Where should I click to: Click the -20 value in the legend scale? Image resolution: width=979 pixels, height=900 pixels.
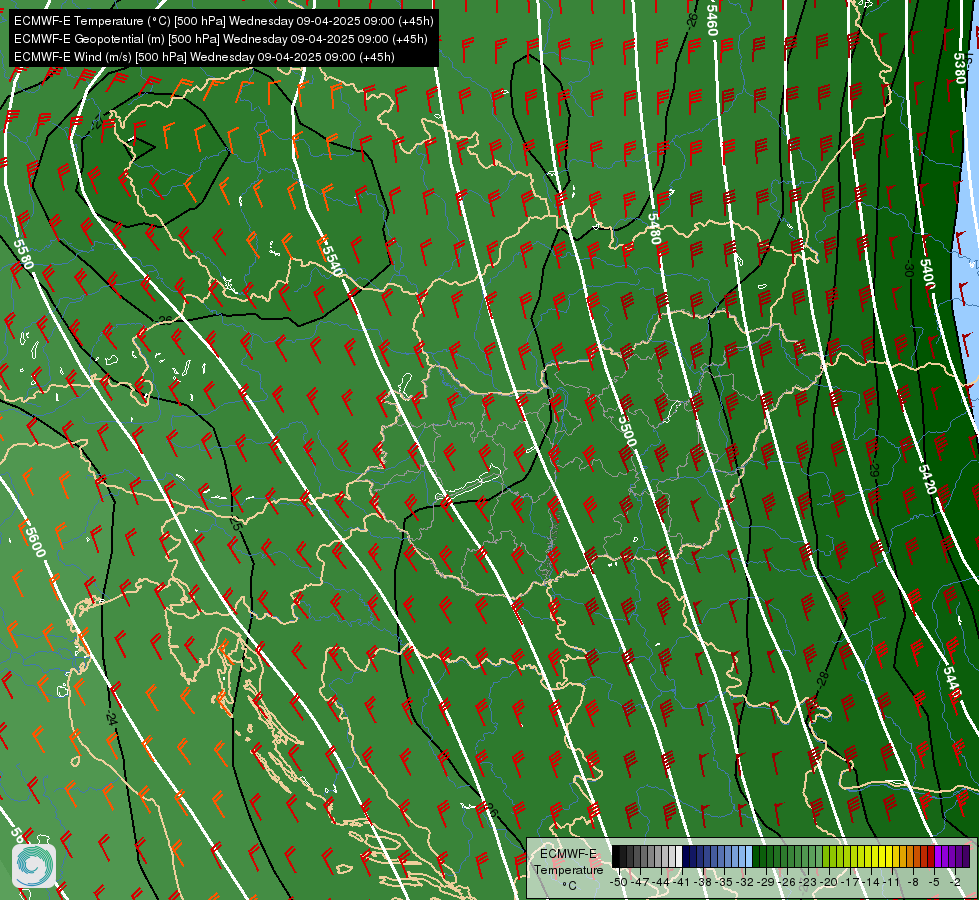[829, 882]
